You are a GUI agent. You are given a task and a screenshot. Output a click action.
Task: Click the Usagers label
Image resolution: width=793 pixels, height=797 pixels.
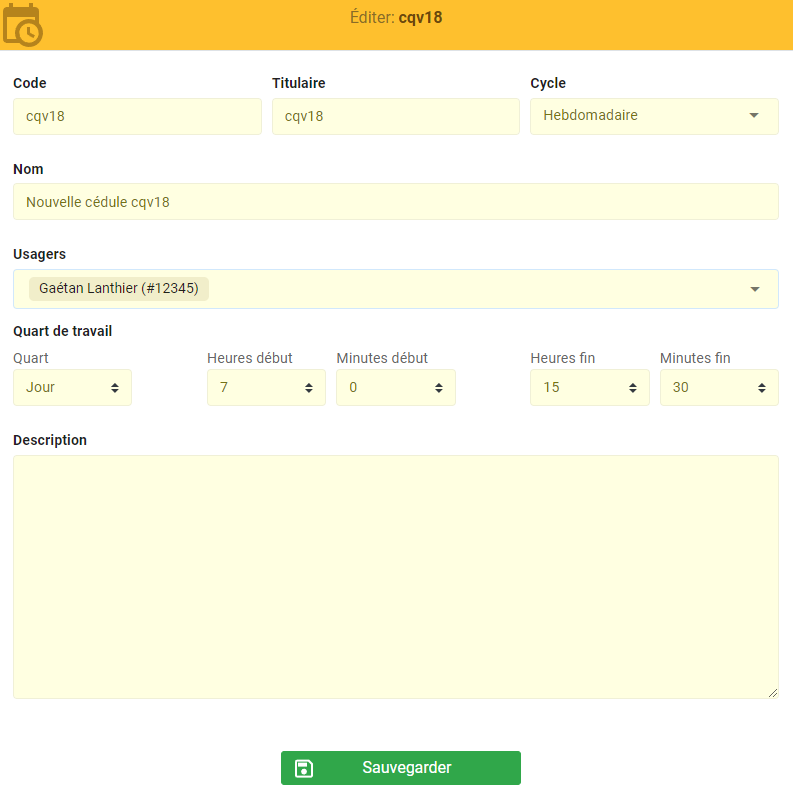click(40, 254)
